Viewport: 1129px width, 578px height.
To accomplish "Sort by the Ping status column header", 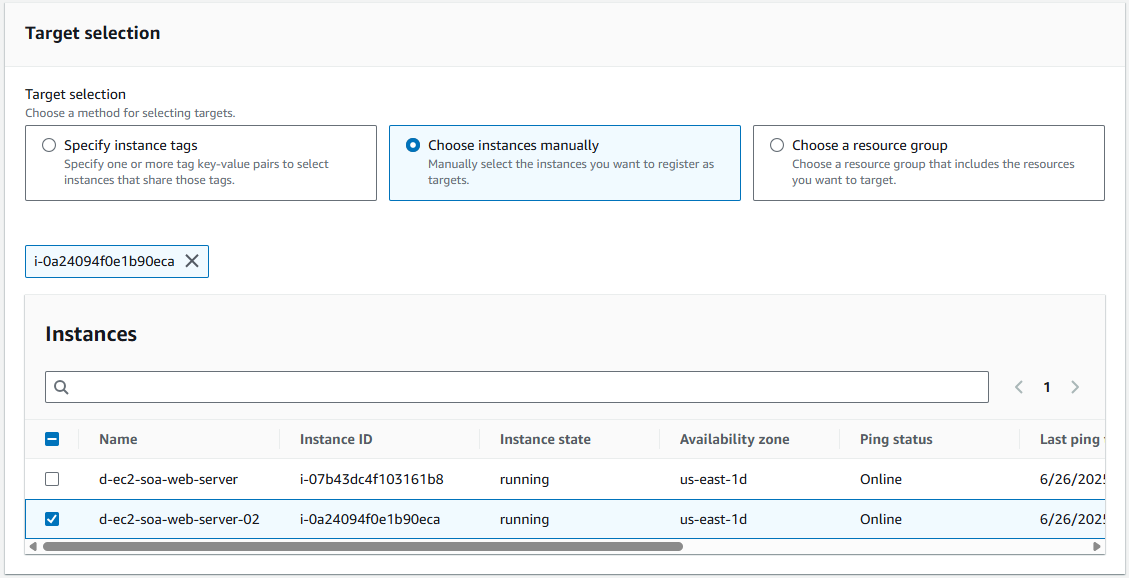I will pos(896,439).
